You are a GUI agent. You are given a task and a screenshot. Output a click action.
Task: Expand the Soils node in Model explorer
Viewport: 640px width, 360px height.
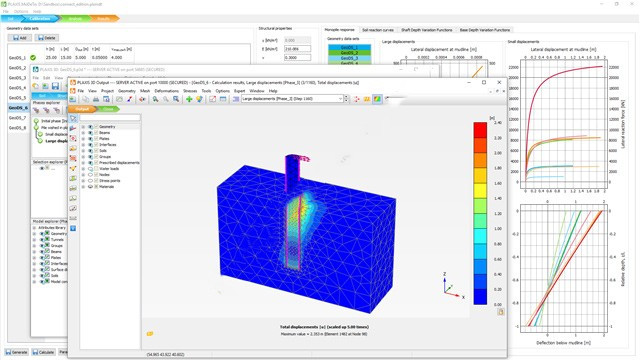click(35, 276)
